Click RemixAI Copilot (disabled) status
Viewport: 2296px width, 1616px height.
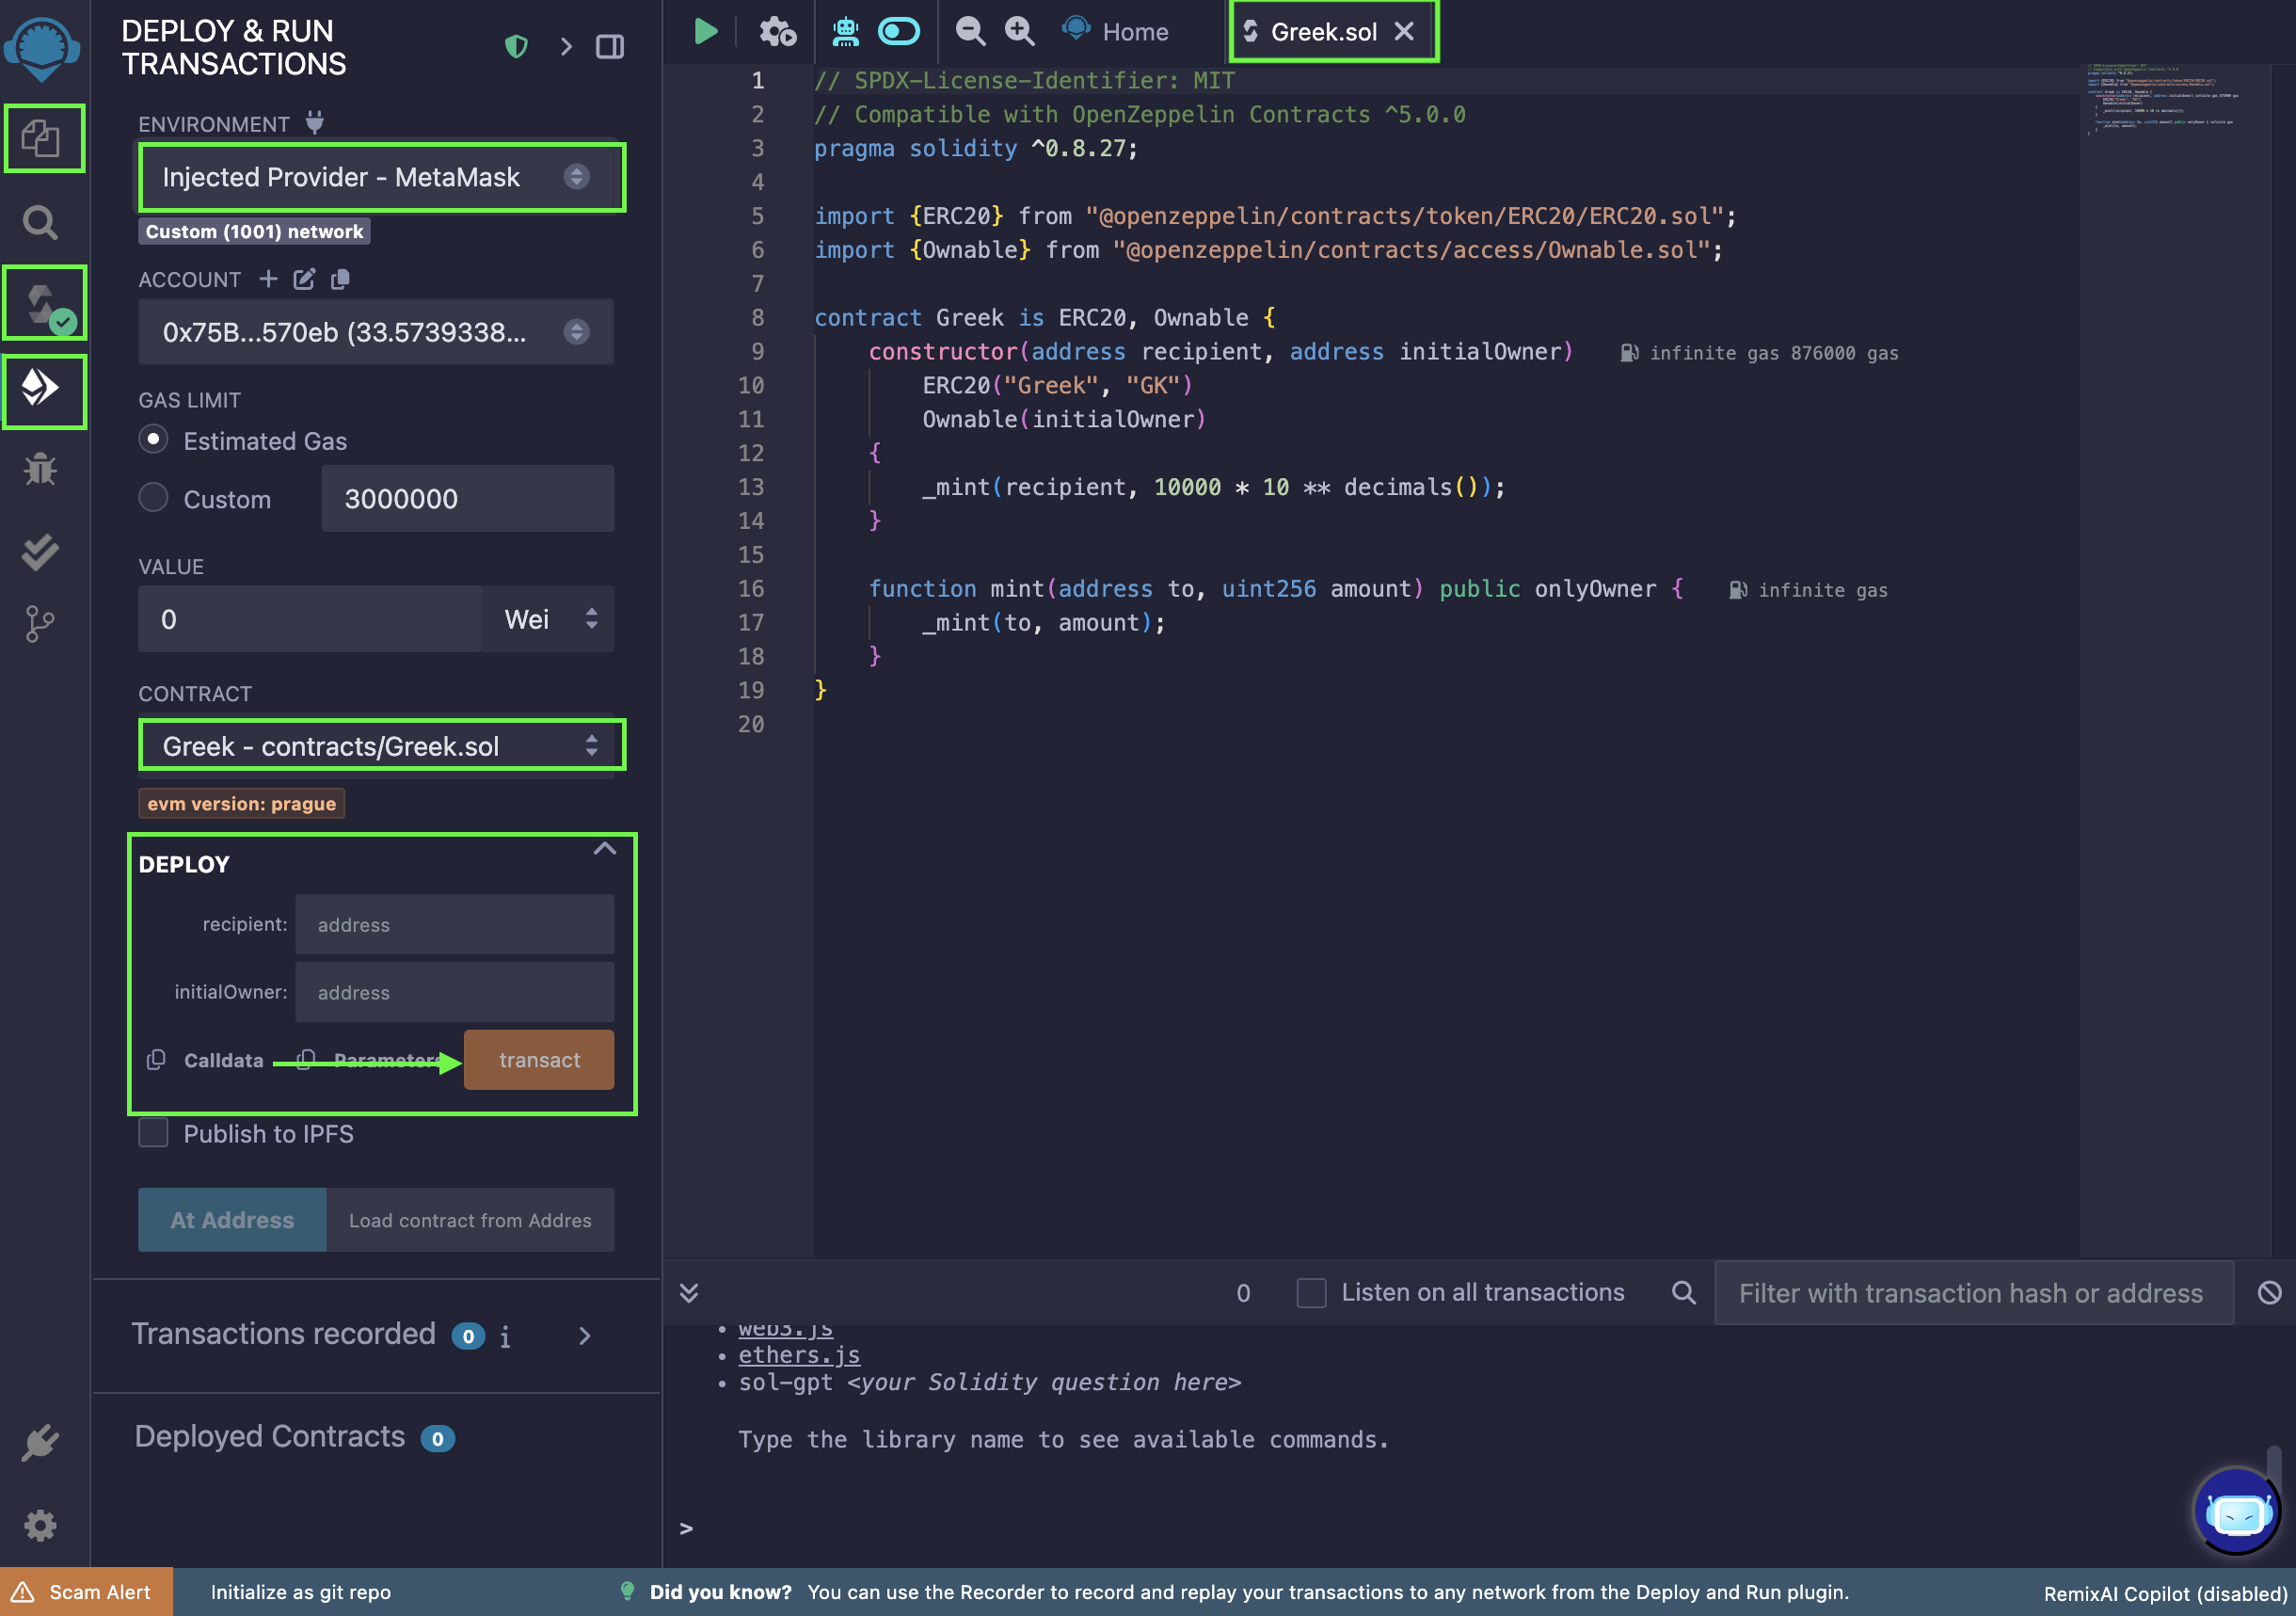point(2165,1593)
